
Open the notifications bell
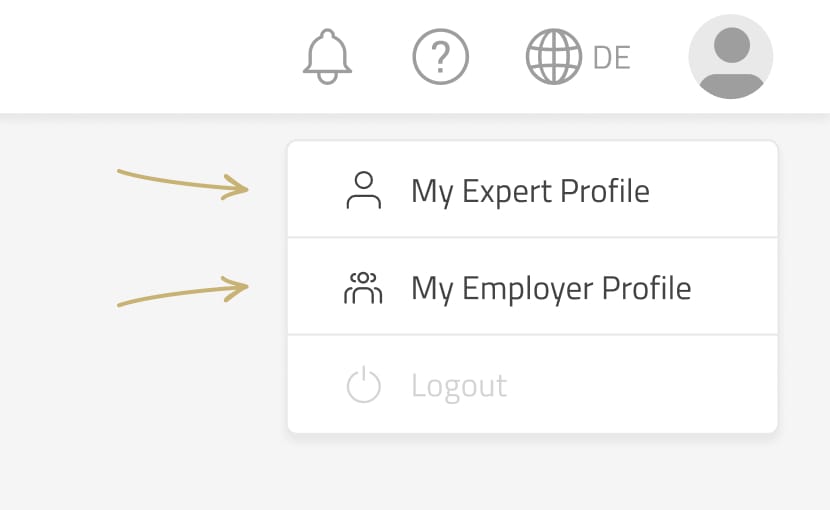click(x=328, y=57)
